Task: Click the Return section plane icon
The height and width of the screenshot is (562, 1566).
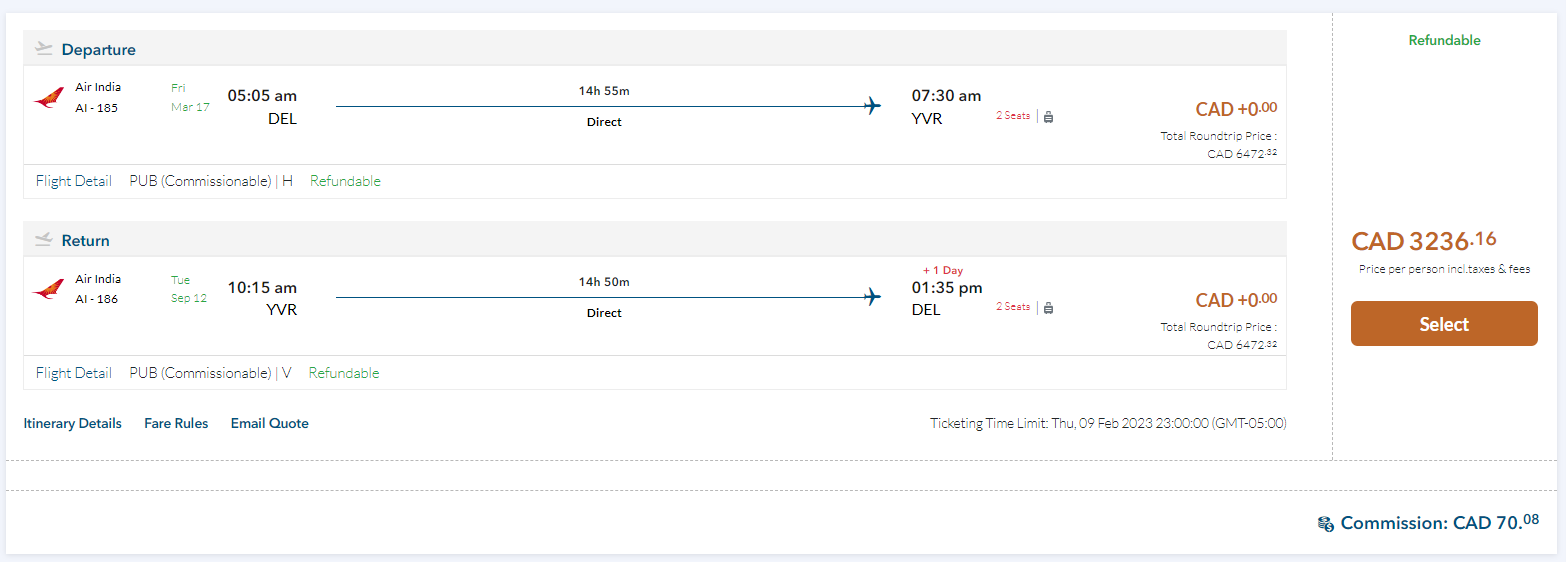Action: [43, 240]
